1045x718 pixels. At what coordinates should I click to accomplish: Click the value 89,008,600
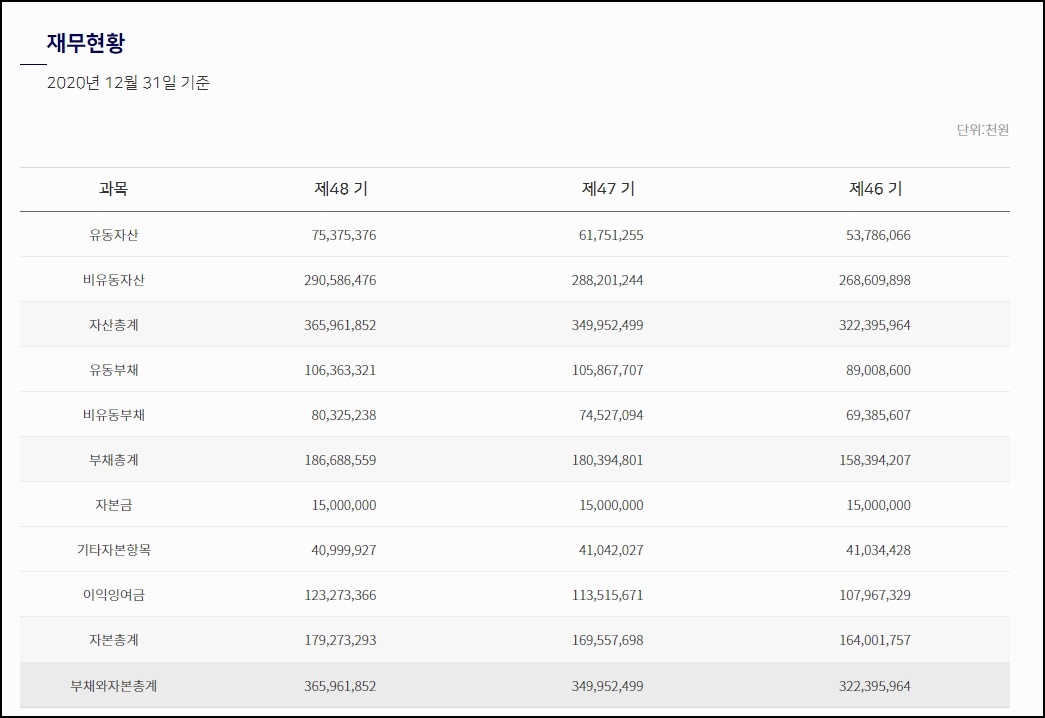coord(878,370)
